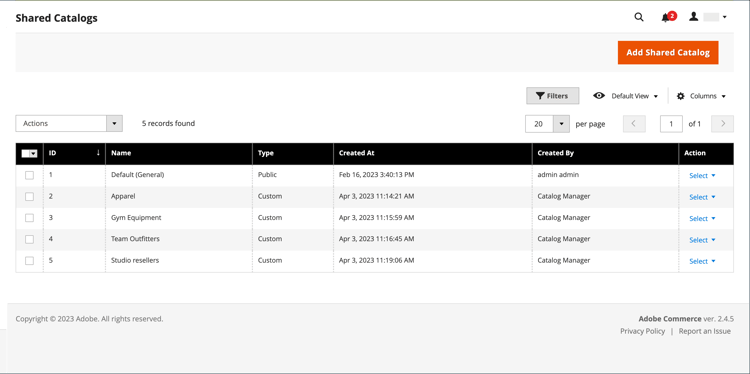Screen dimensions: 750x374
Task: Check the box for Apparel row
Action: (30, 197)
